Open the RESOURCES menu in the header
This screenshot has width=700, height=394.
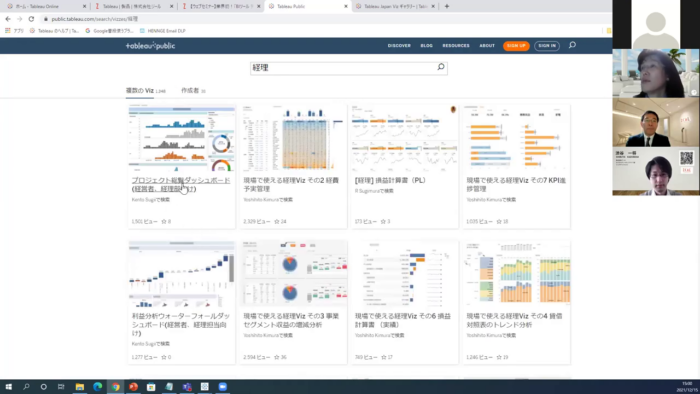(x=456, y=46)
